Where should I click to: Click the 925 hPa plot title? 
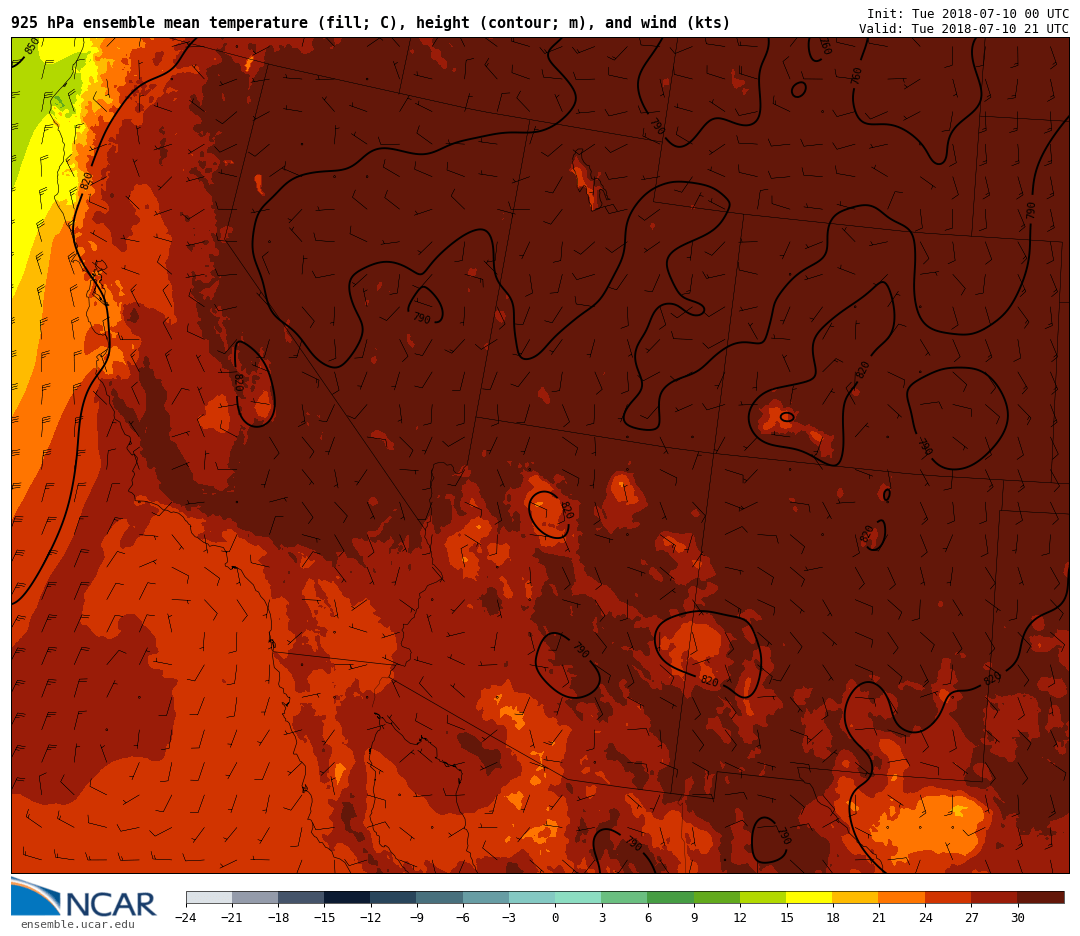click(370, 23)
